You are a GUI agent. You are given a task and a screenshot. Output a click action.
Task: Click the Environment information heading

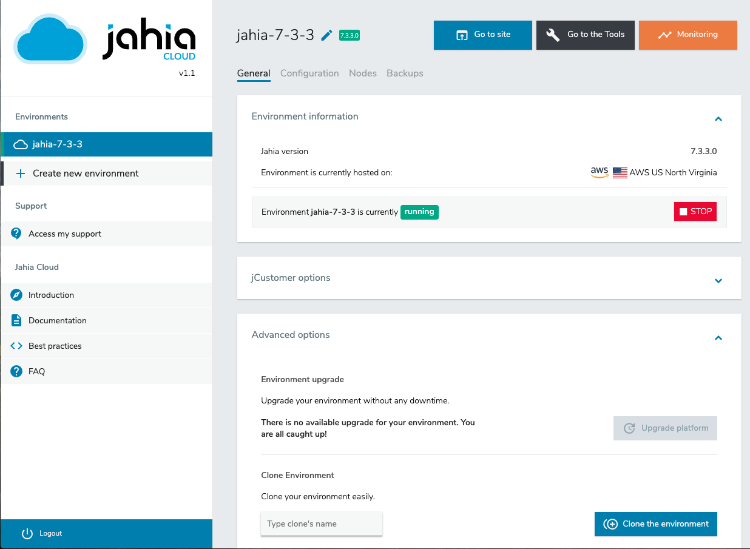click(305, 116)
